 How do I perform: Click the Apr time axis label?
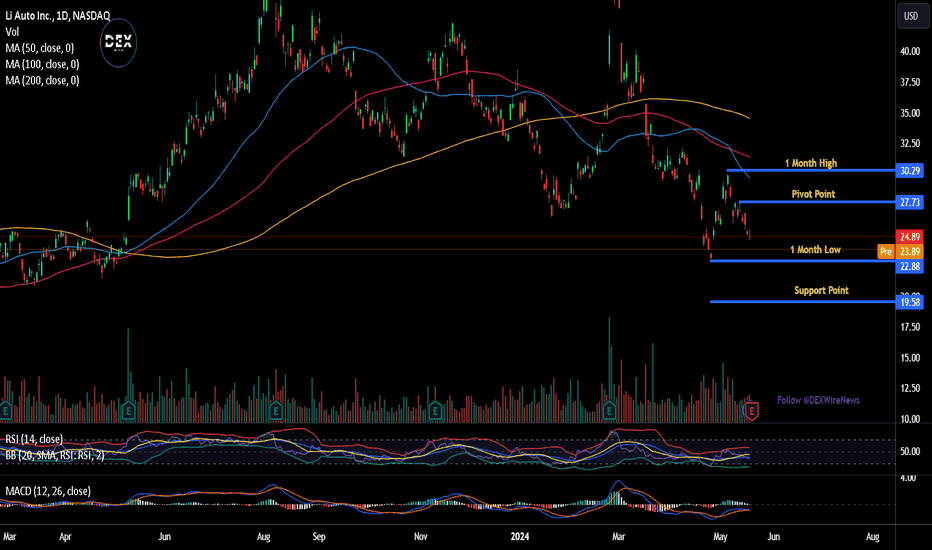point(65,536)
